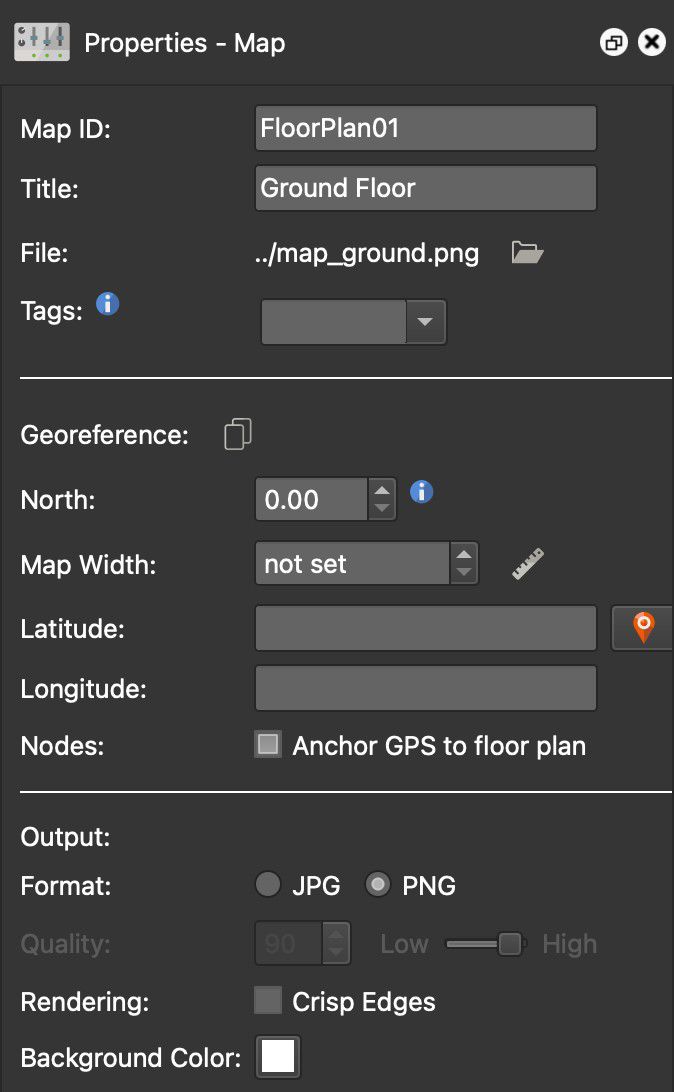674x1092 pixels.
Task: Increase North value with up arrow
Action: pos(382,490)
